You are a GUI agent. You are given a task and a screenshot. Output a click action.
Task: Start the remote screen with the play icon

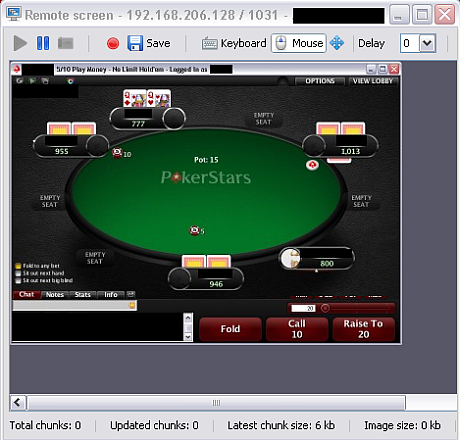coord(20,43)
